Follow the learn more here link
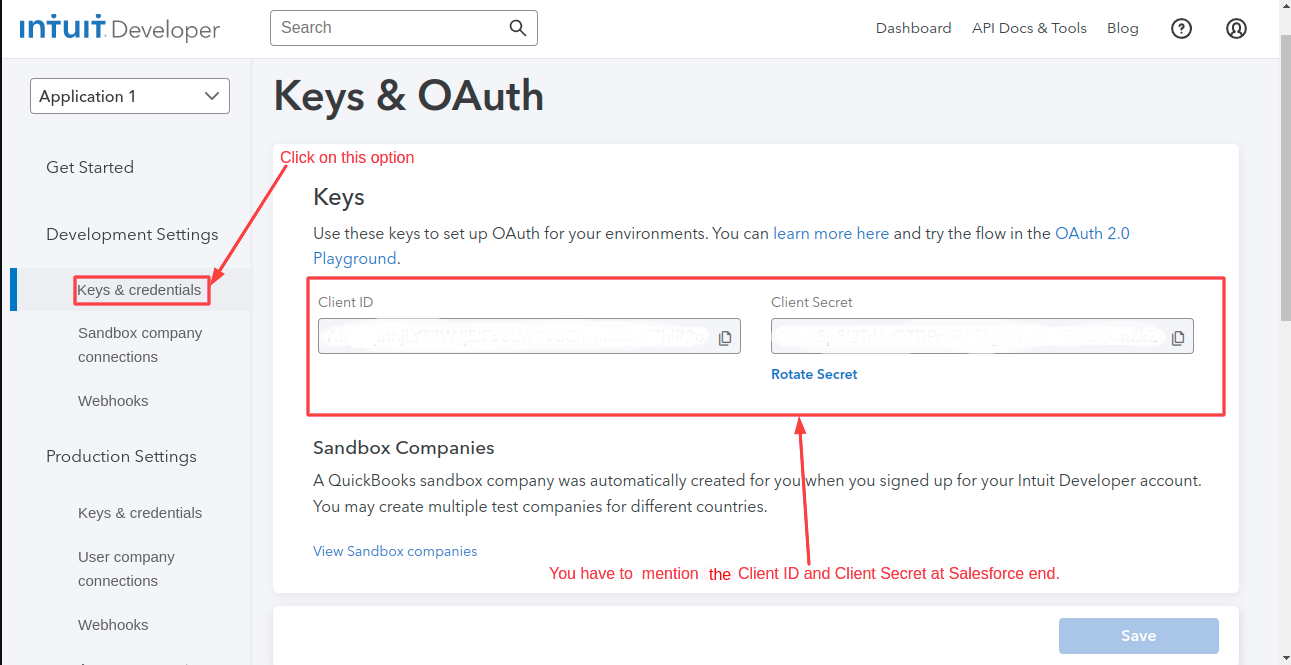The height and width of the screenshot is (665, 1291). (x=830, y=233)
